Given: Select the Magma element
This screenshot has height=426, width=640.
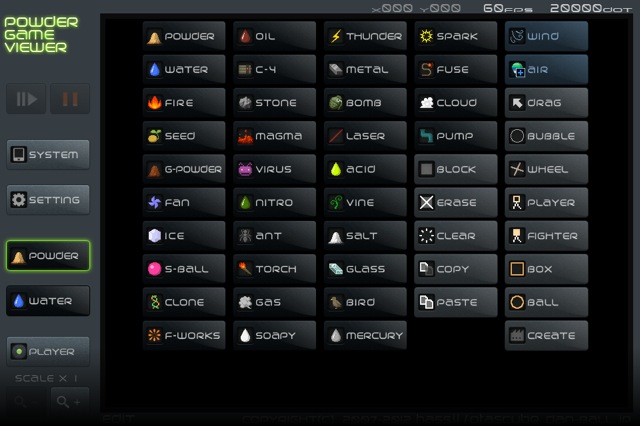Looking at the screenshot, I should point(275,135).
